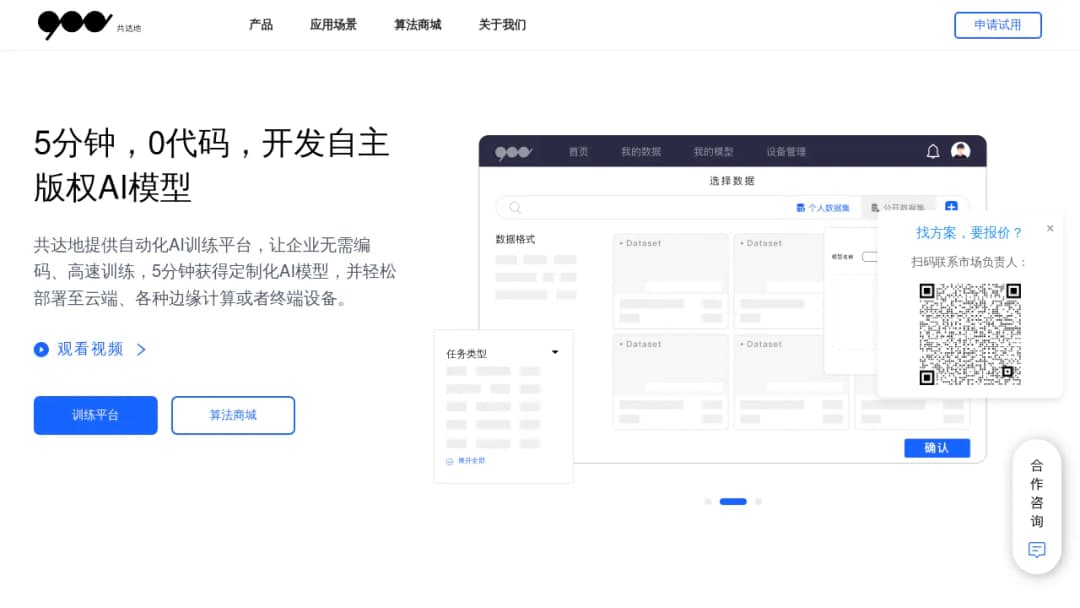
Task: Click the 找方案，要报价？ heading
Action: pyautogui.click(x=969, y=233)
